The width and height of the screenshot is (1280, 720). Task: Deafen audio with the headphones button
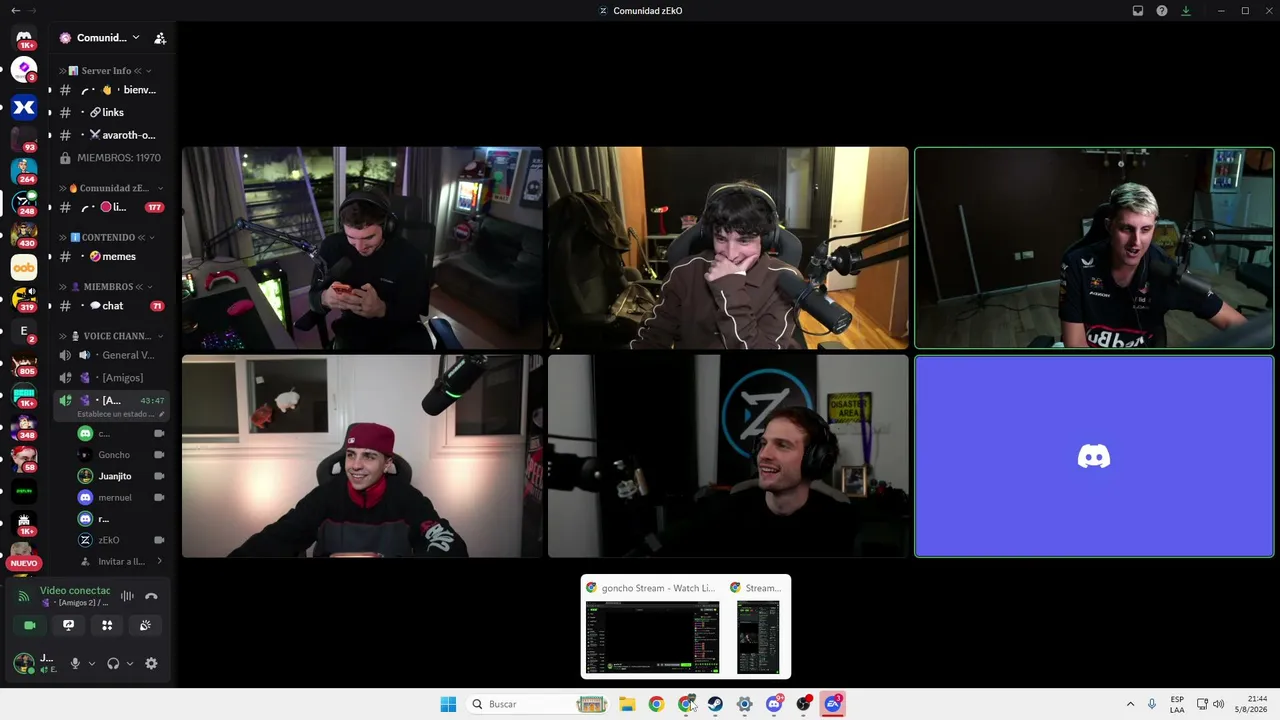pos(113,663)
